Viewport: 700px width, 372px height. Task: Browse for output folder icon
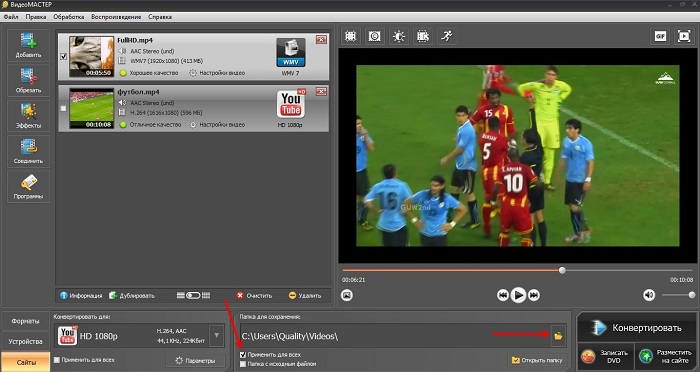click(x=558, y=336)
